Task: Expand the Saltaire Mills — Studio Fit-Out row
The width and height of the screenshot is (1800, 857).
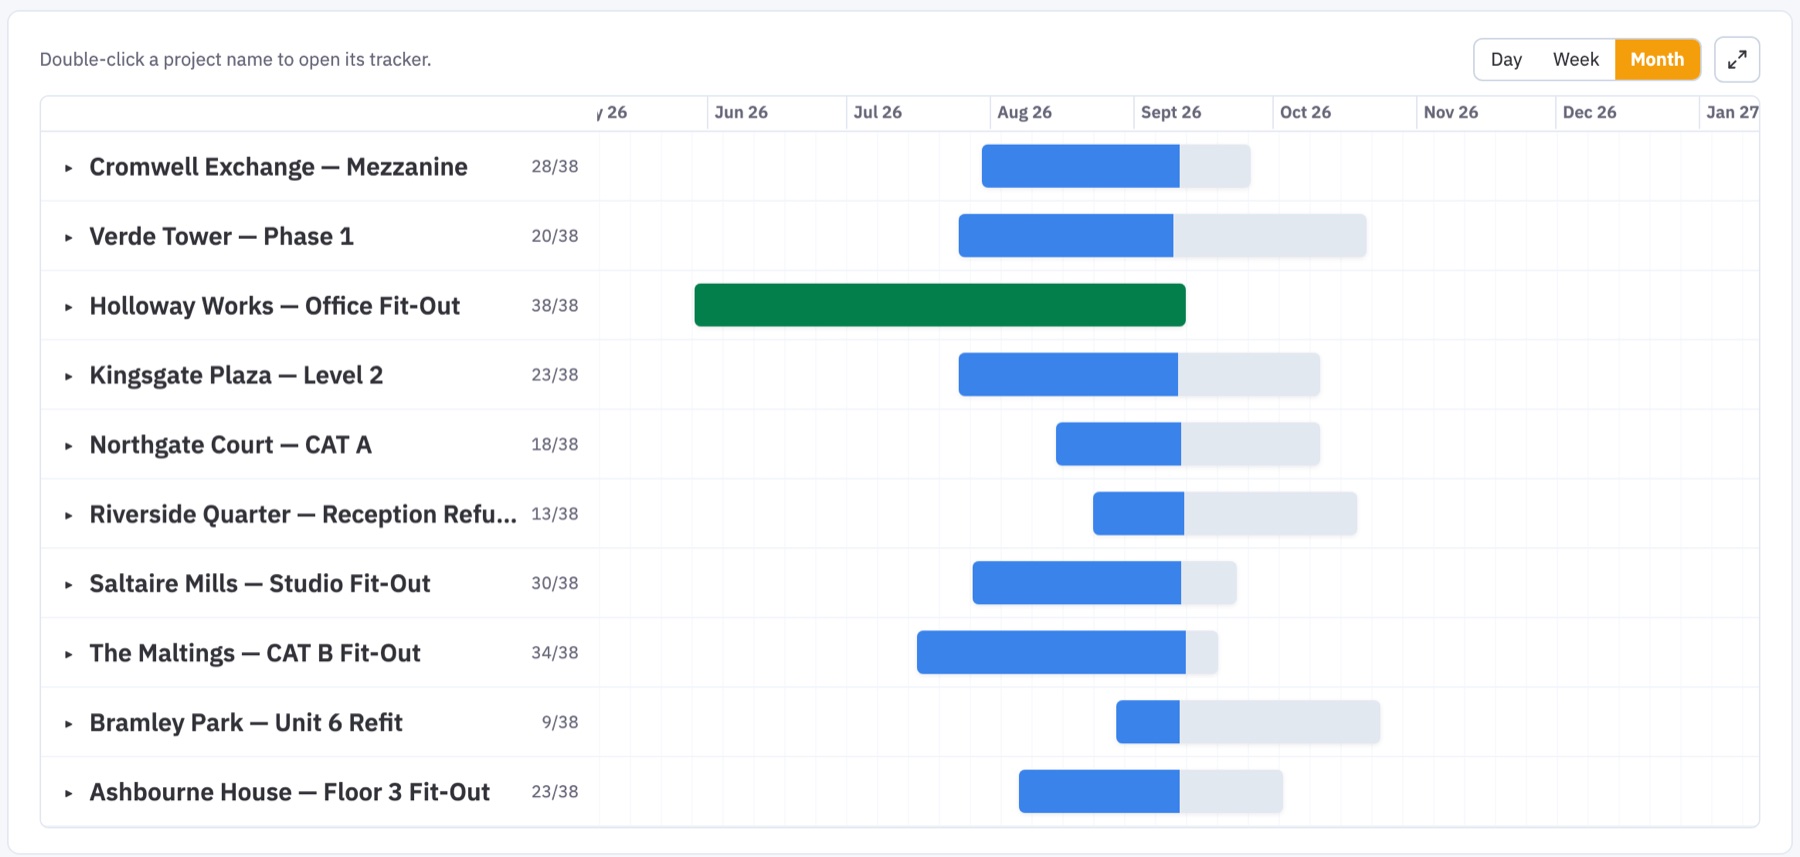Action: click(x=68, y=585)
